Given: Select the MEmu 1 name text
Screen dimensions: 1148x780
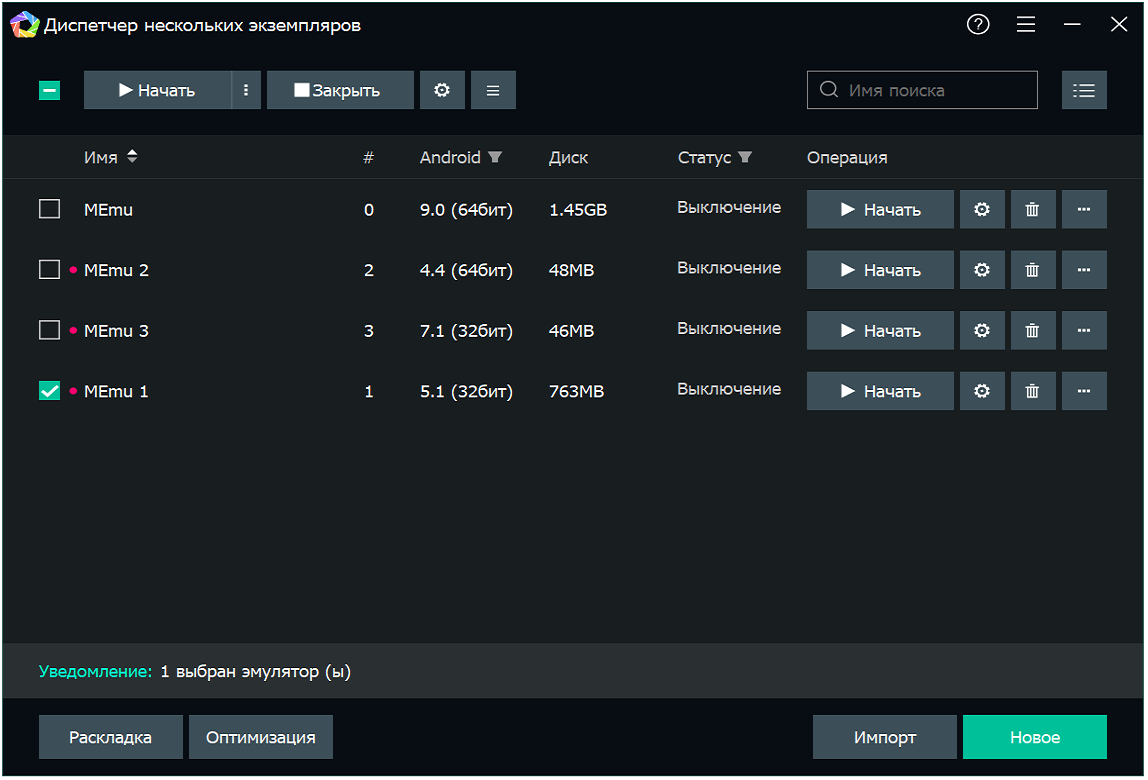Looking at the screenshot, I should [x=116, y=392].
